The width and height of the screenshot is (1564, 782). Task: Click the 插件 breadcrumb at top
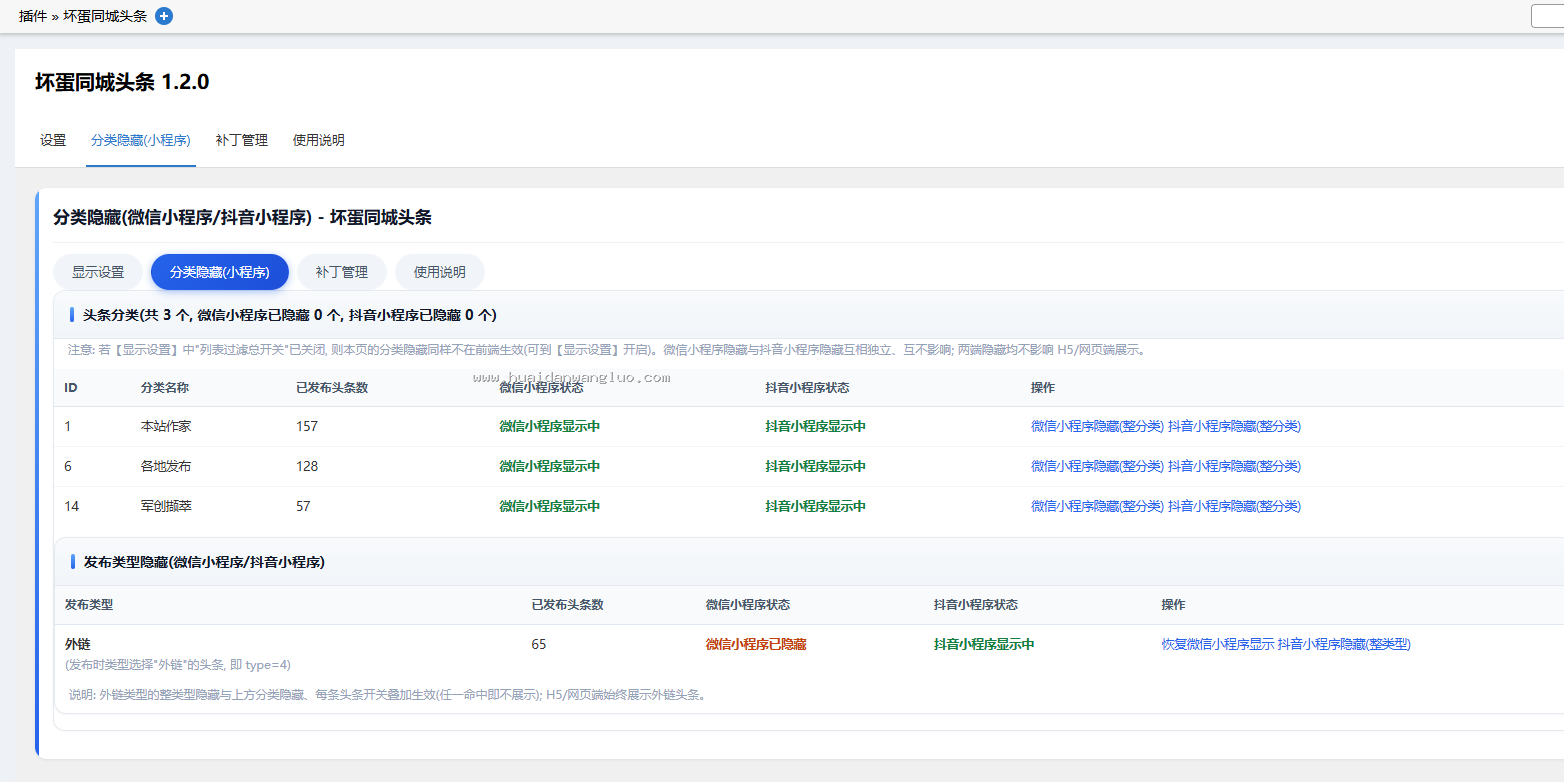(33, 16)
